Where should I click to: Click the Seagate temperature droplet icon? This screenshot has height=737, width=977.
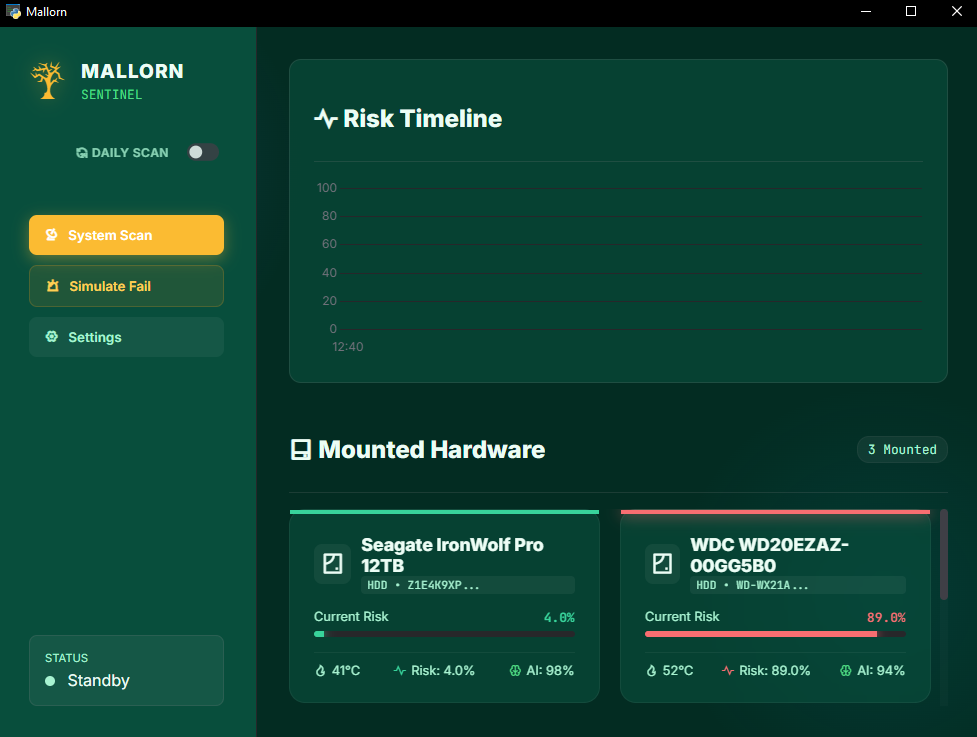coord(320,671)
